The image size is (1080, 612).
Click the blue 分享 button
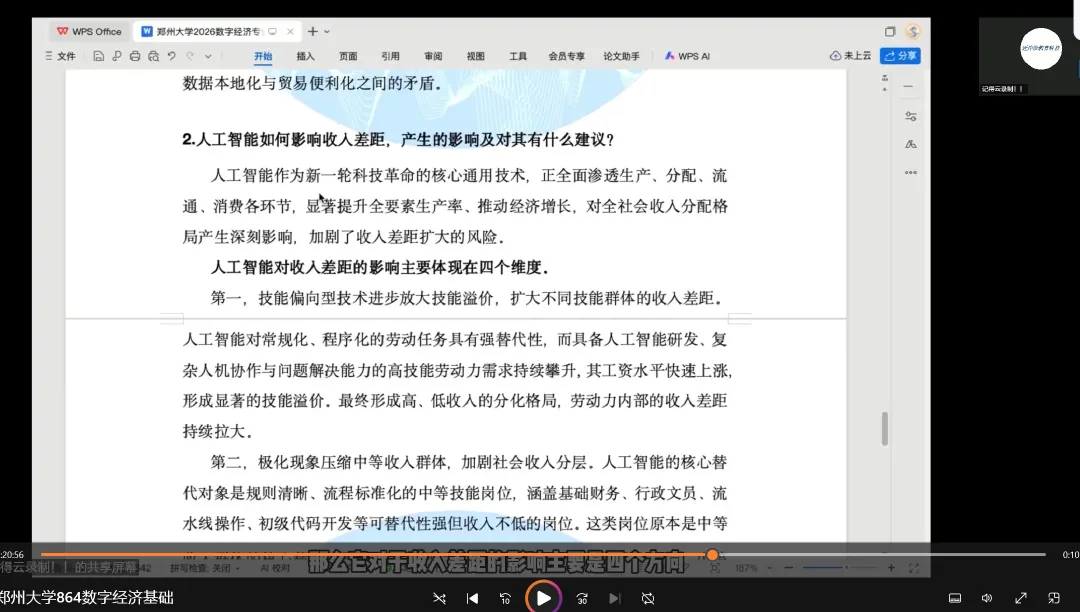[x=900, y=56]
